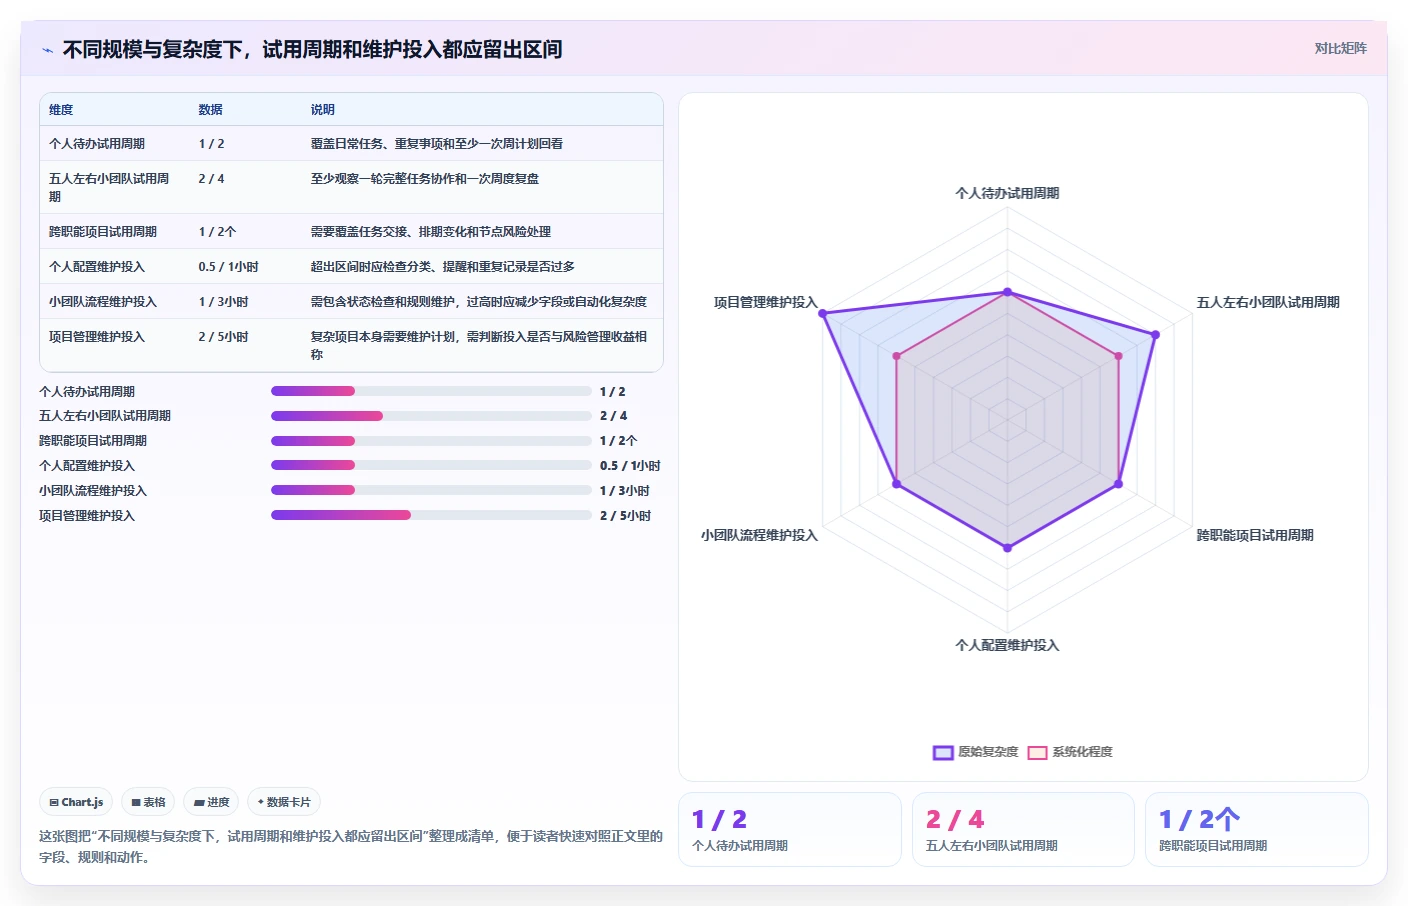The width and height of the screenshot is (1408, 906).
Task: Click radar top axis label 个人待办试用周期
Action: [x=1007, y=194]
